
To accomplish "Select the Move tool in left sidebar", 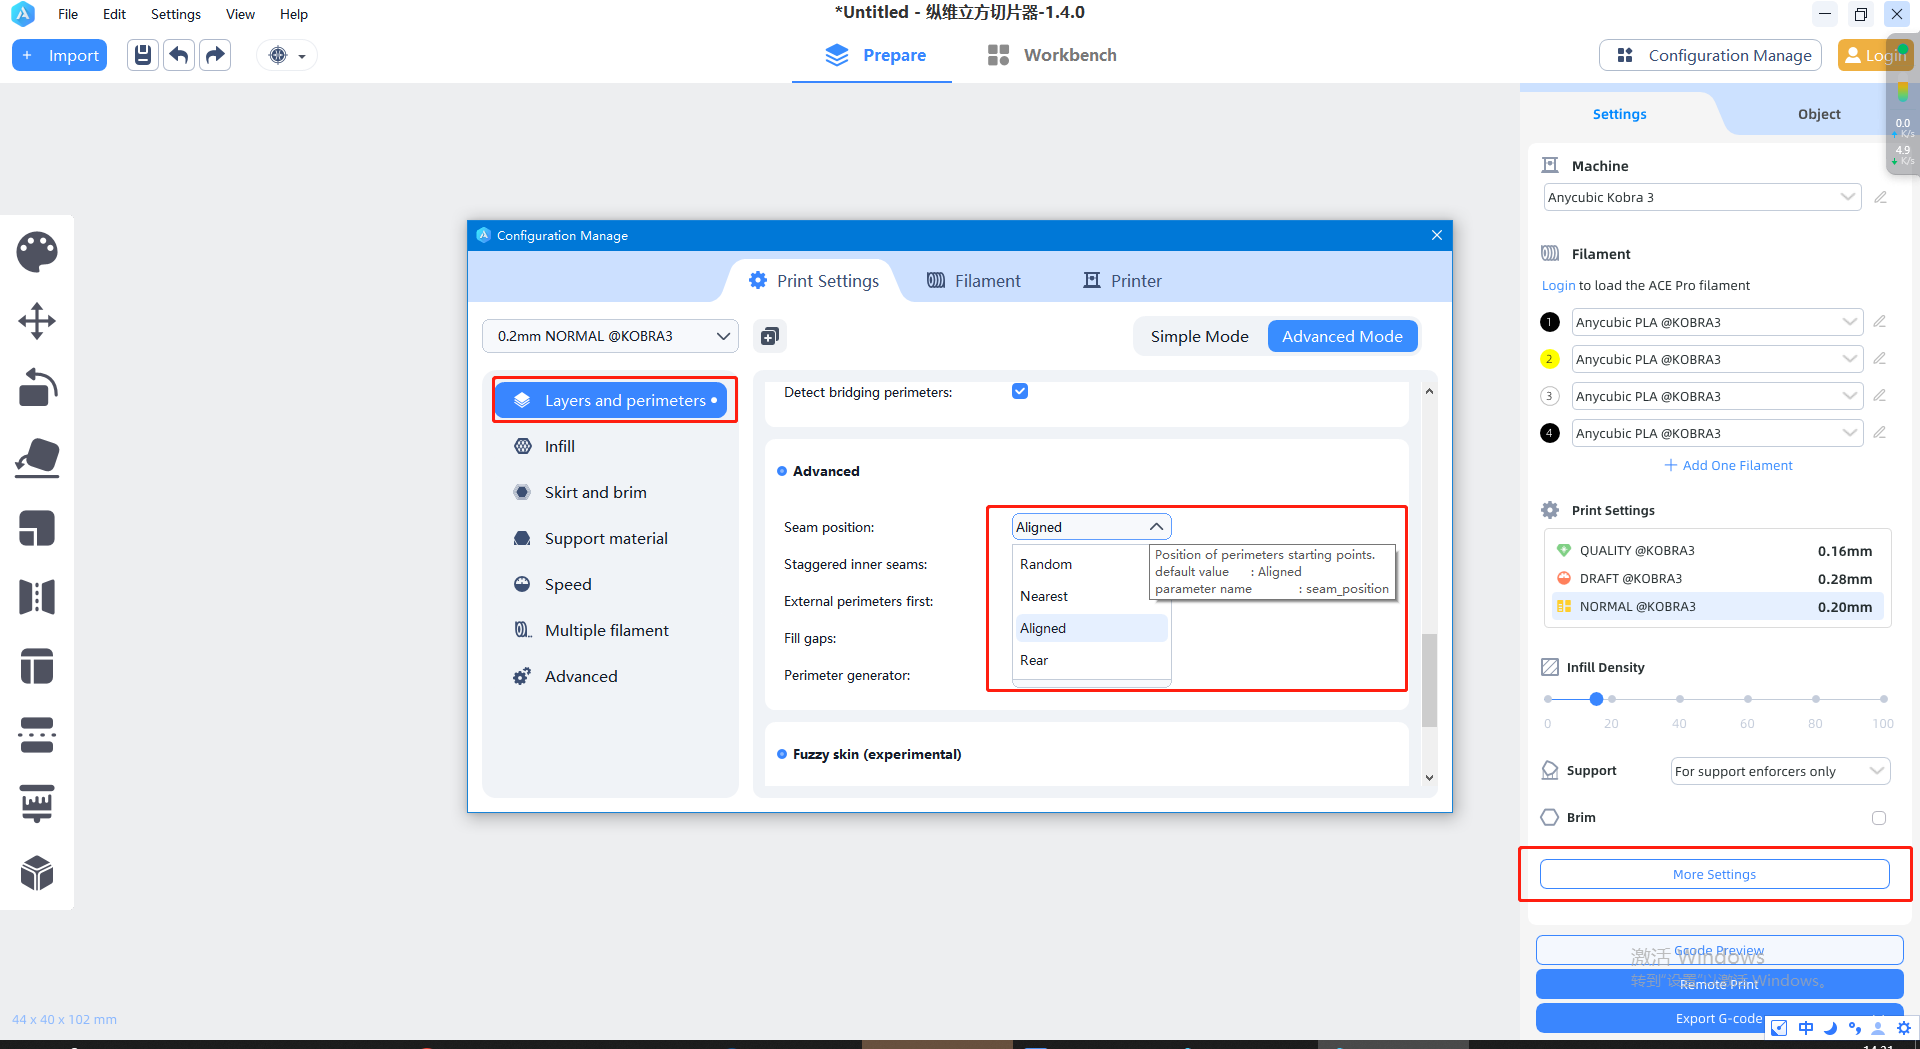I will (x=37, y=321).
